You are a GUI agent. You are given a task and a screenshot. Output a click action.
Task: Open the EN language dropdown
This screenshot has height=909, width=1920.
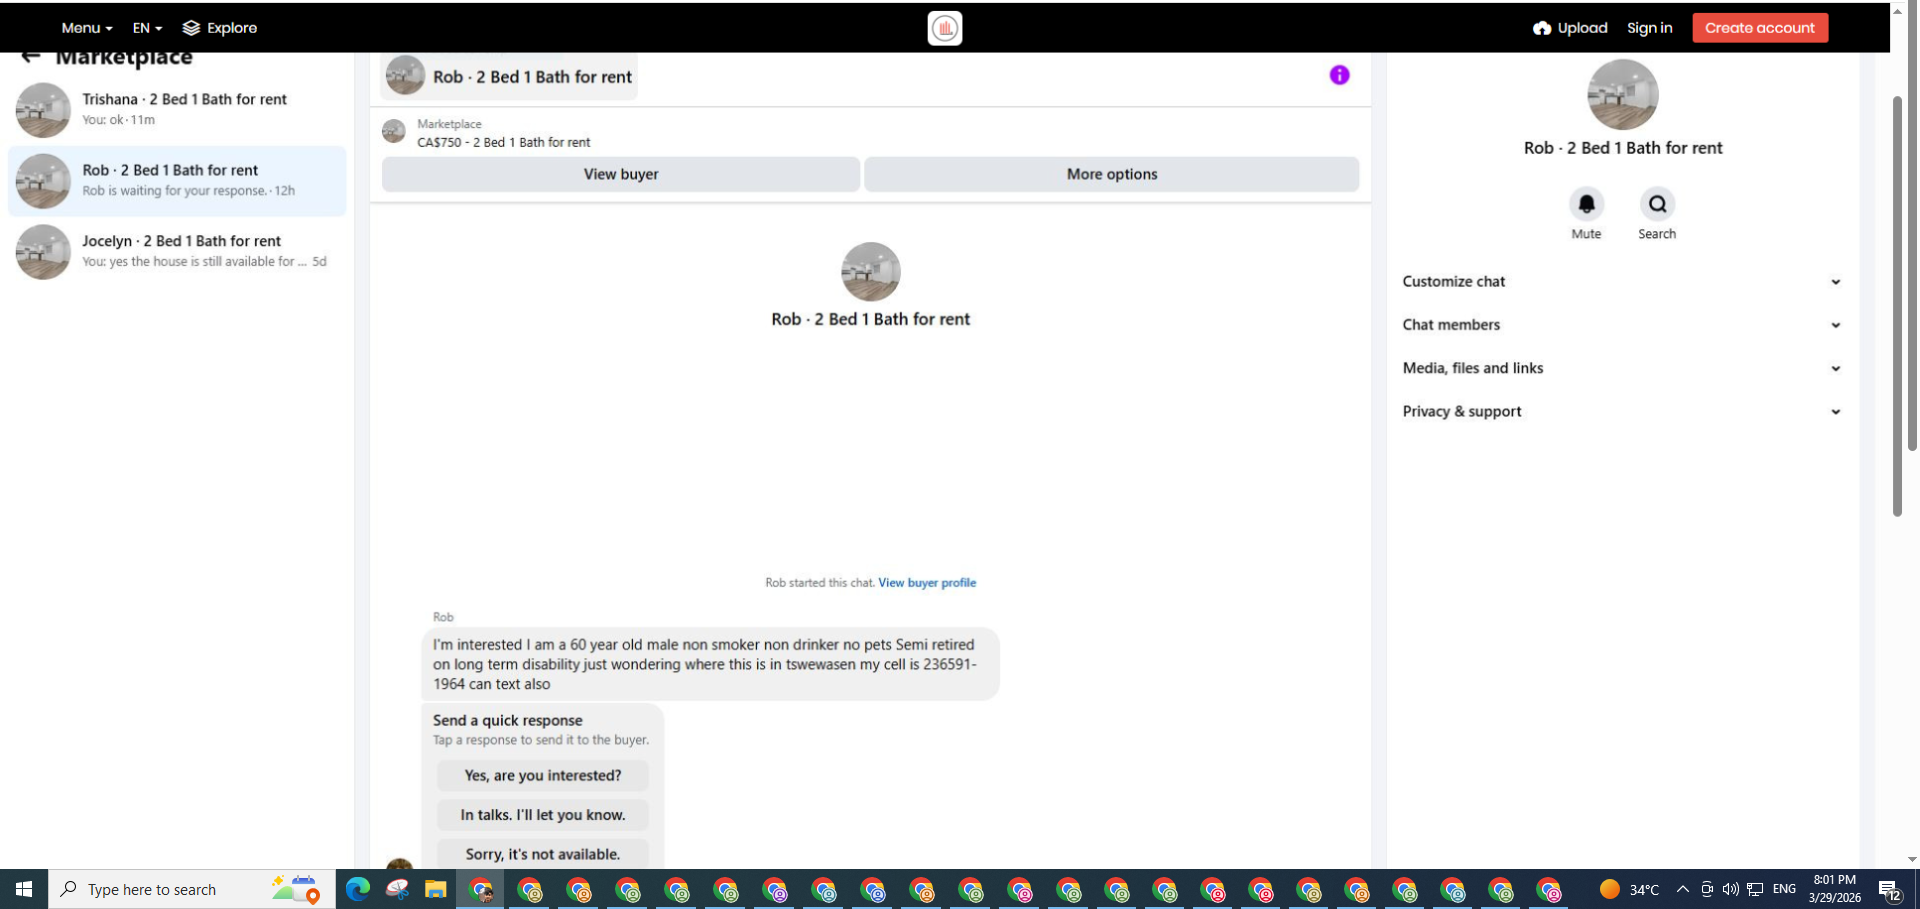[147, 28]
